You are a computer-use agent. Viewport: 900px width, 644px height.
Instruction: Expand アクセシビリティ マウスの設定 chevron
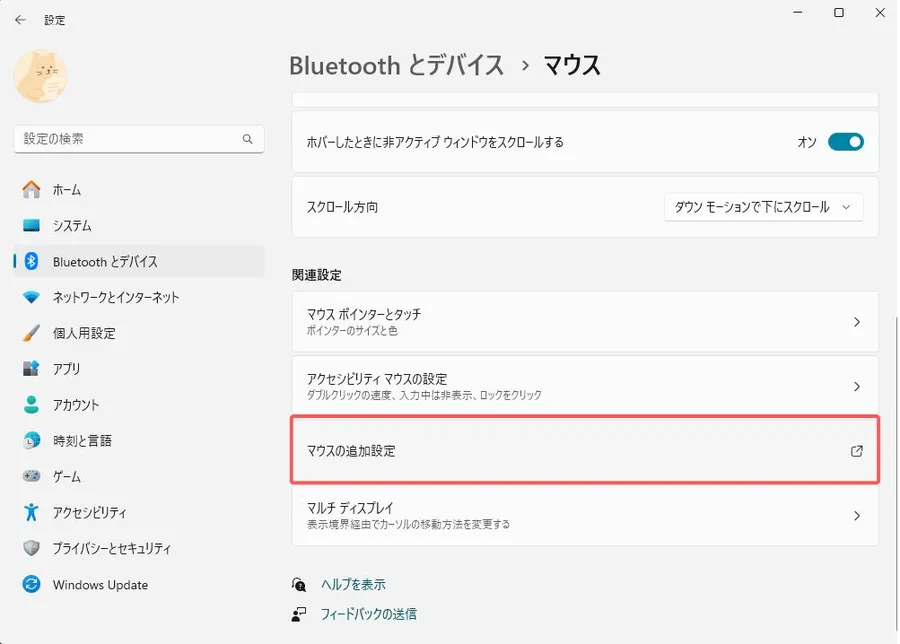coord(856,386)
